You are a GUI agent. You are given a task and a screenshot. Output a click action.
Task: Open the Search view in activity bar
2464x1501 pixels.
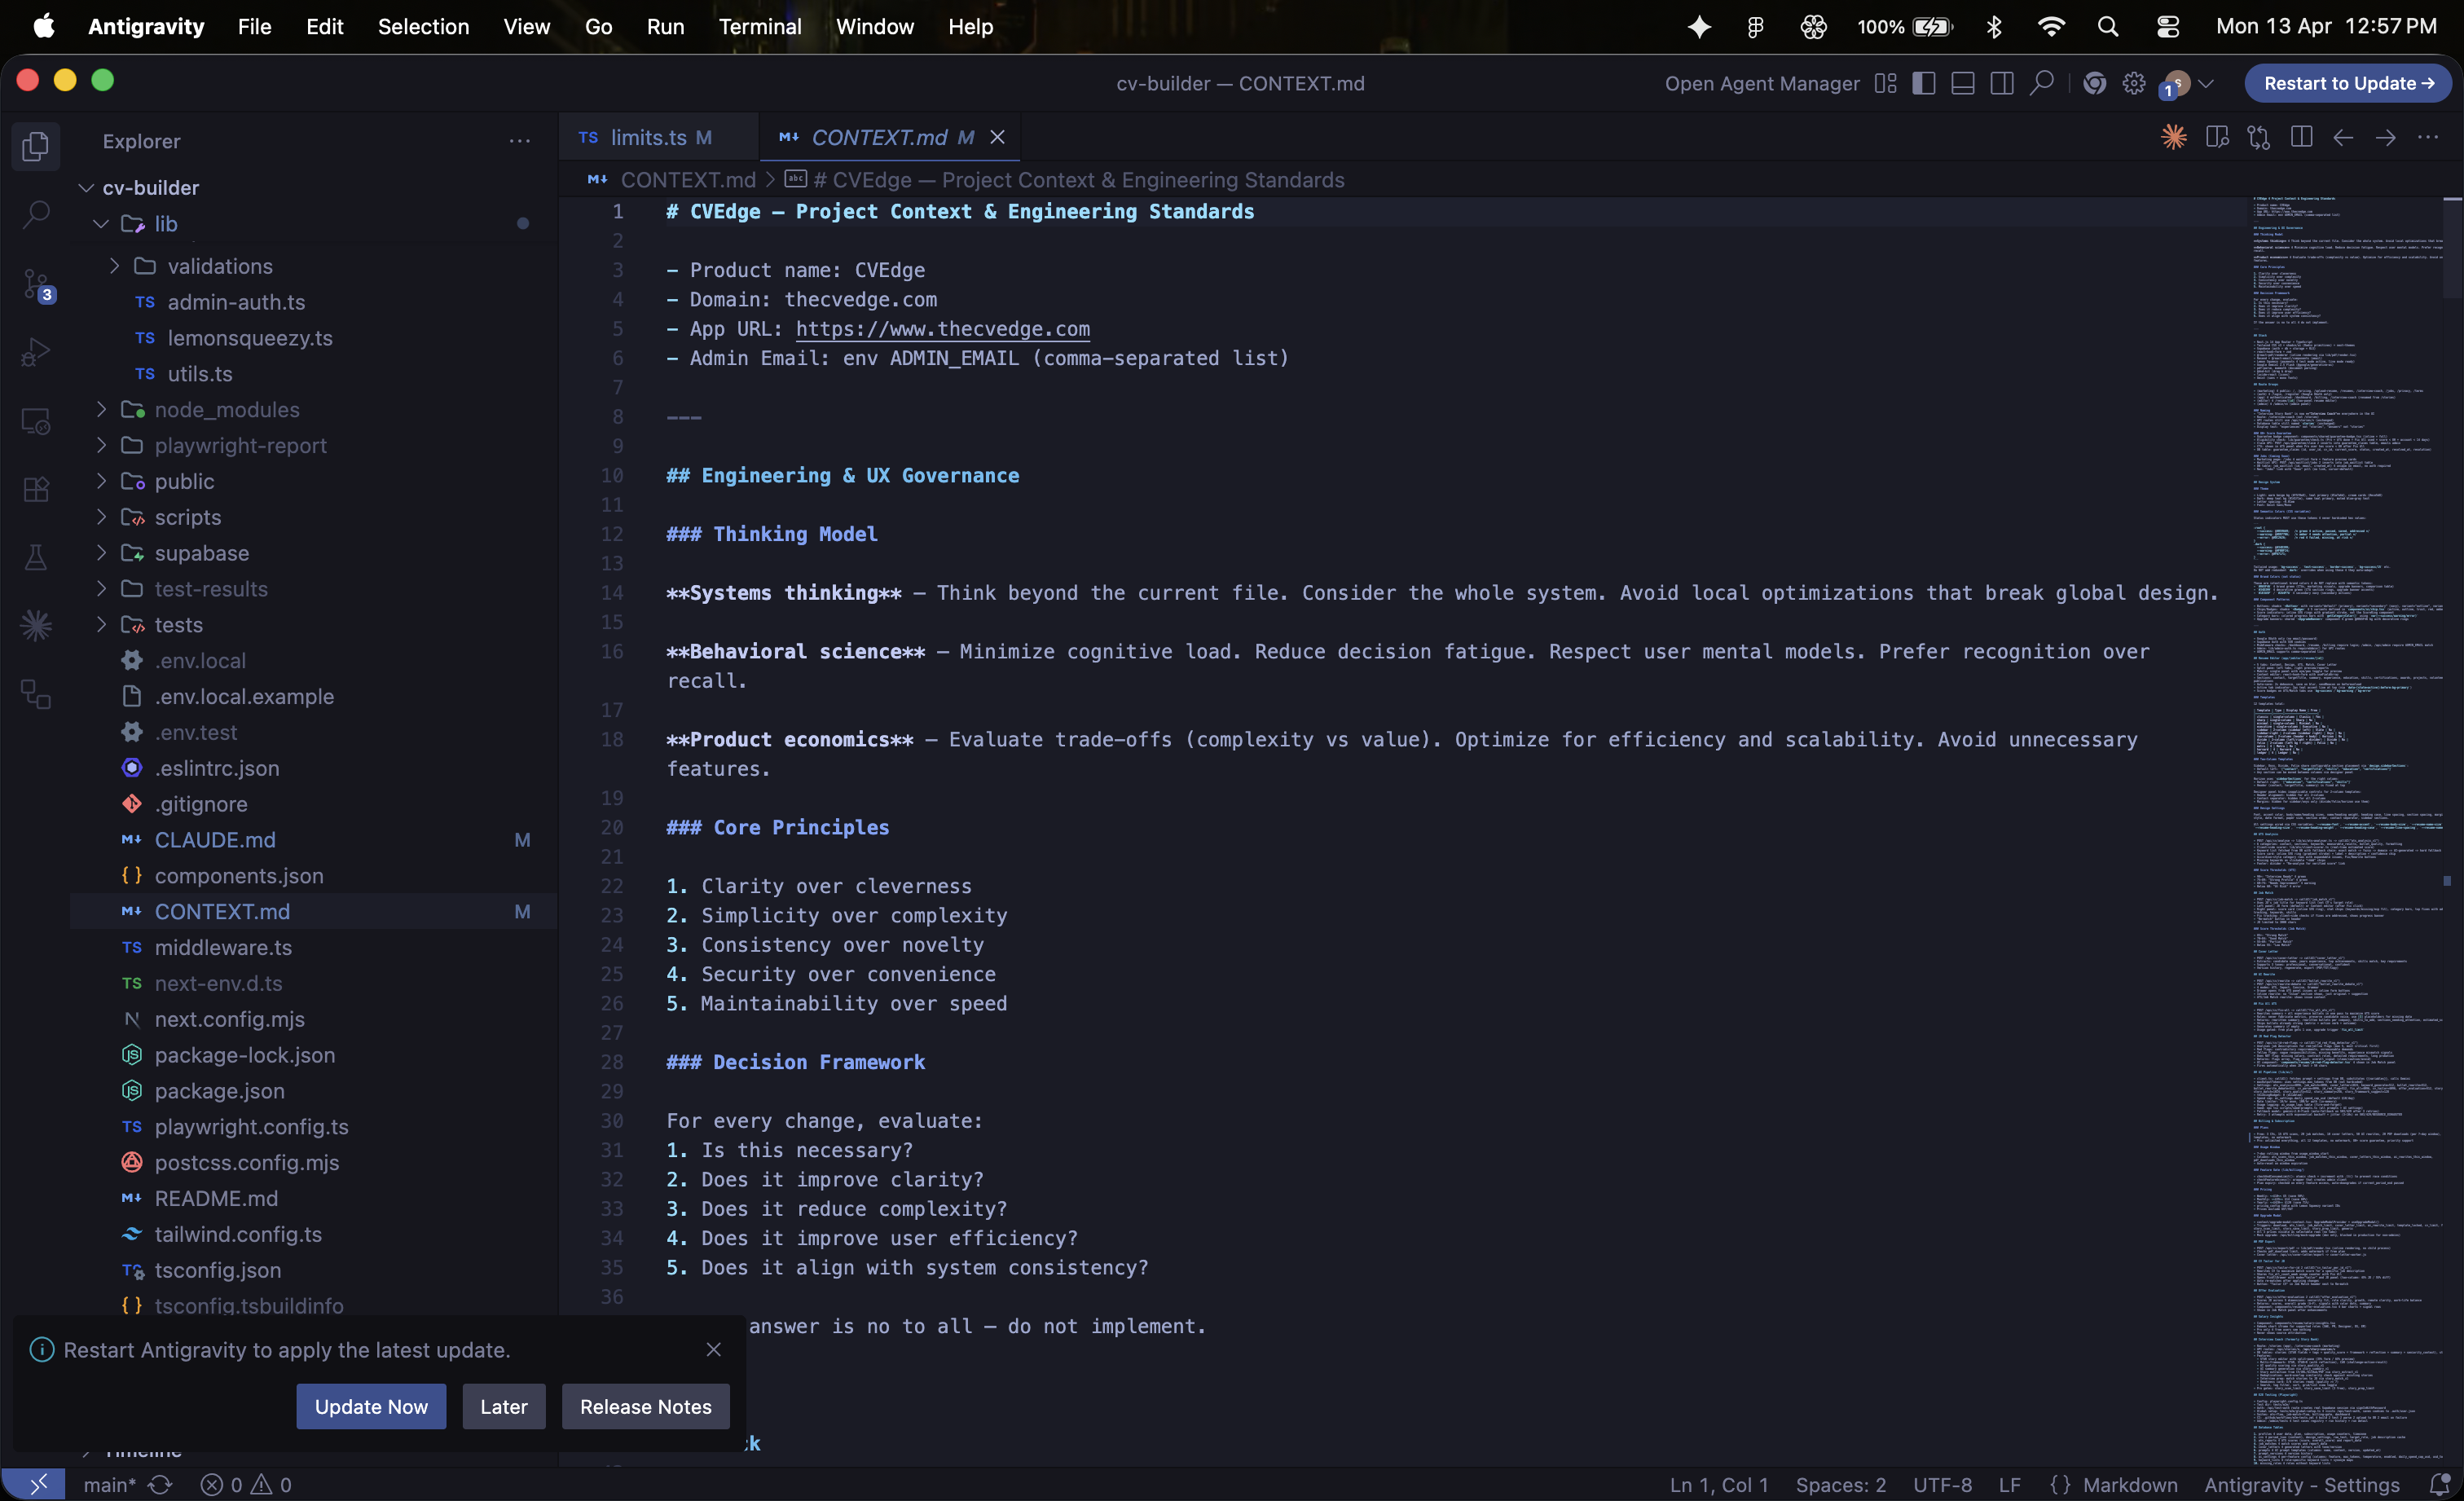click(36, 214)
